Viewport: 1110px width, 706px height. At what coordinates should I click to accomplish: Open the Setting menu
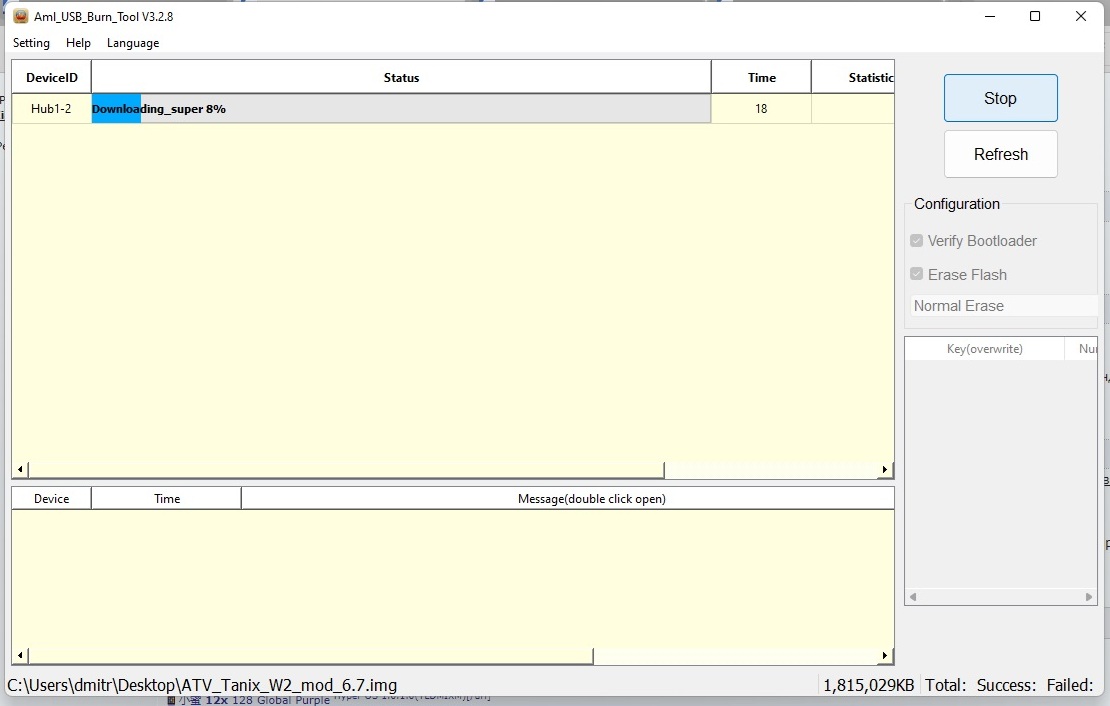point(31,43)
